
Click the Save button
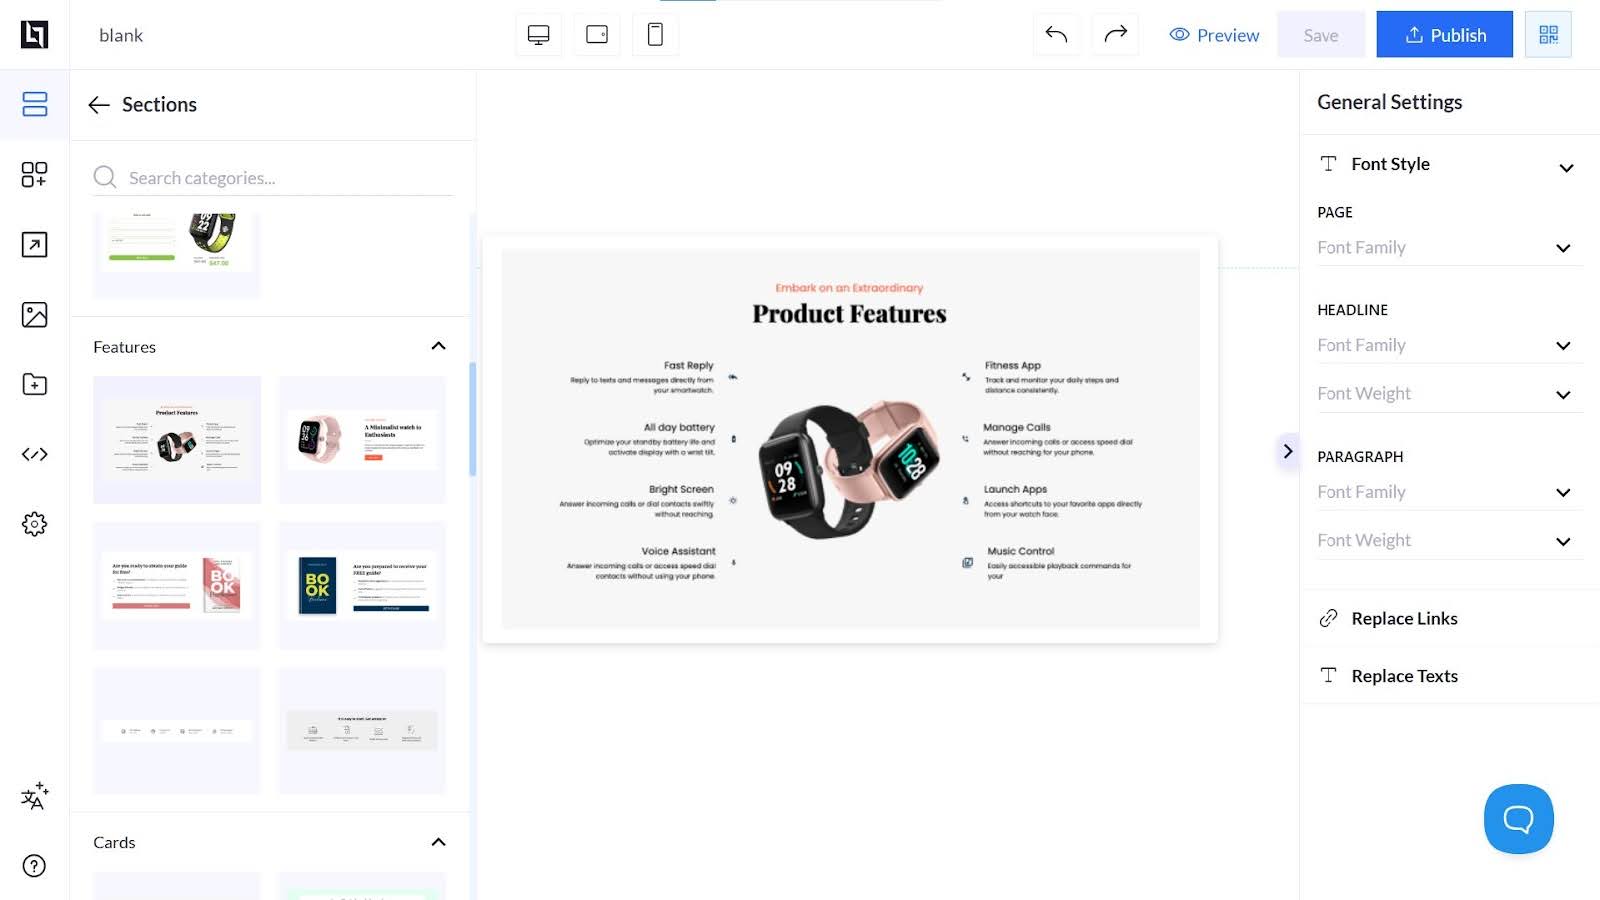coord(1320,35)
